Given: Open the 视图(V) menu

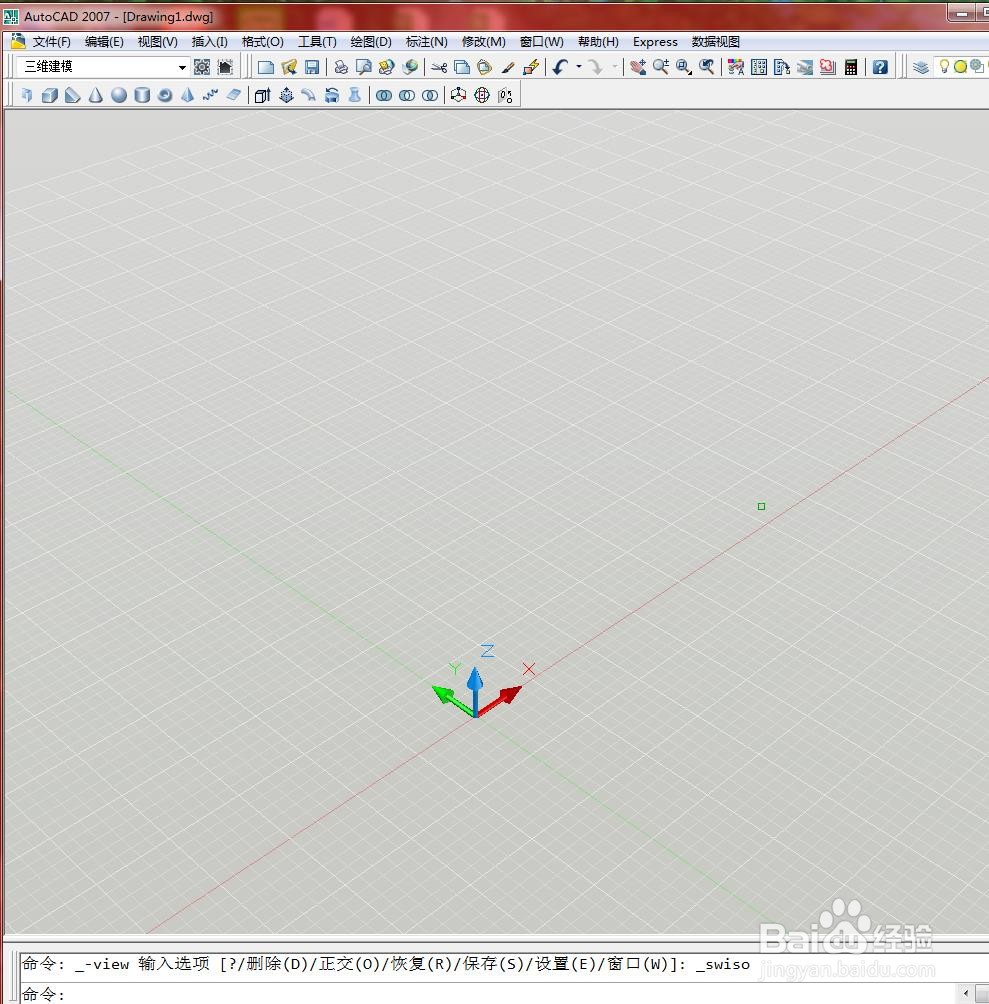Looking at the screenshot, I should pyautogui.click(x=157, y=42).
